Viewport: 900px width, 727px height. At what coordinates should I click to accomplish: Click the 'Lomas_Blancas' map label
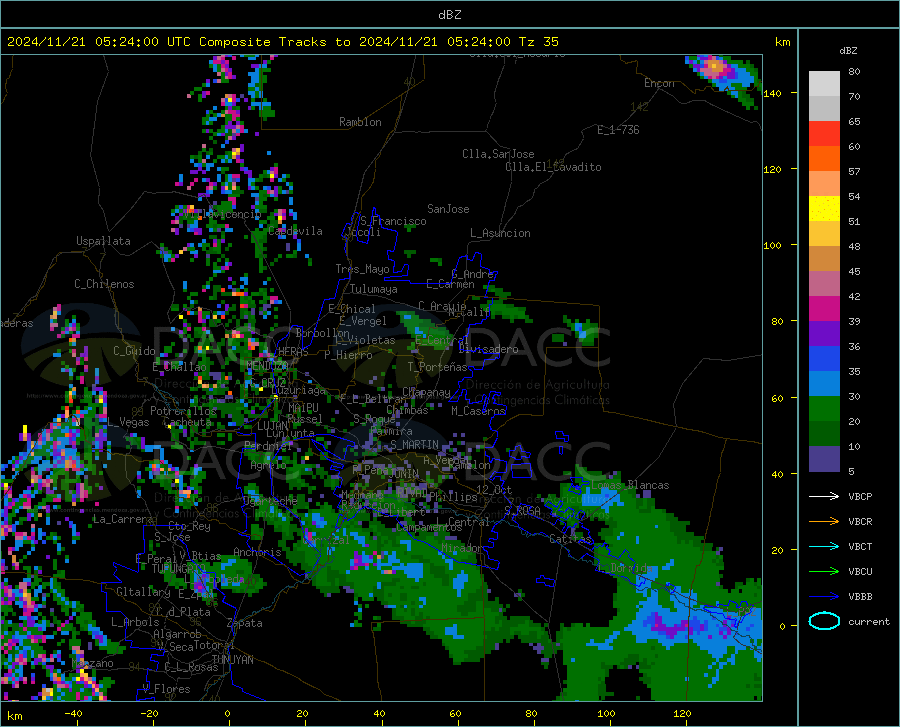coord(630,485)
